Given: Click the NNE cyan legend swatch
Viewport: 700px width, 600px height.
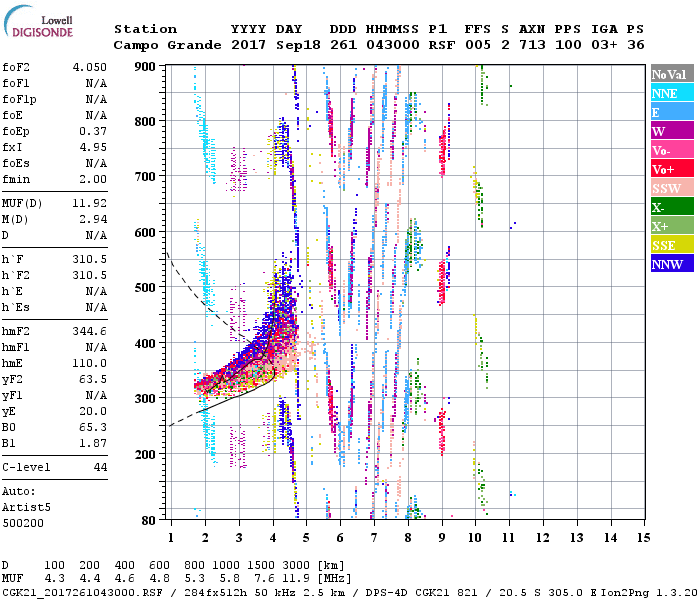Looking at the screenshot, I should pos(671,93).
